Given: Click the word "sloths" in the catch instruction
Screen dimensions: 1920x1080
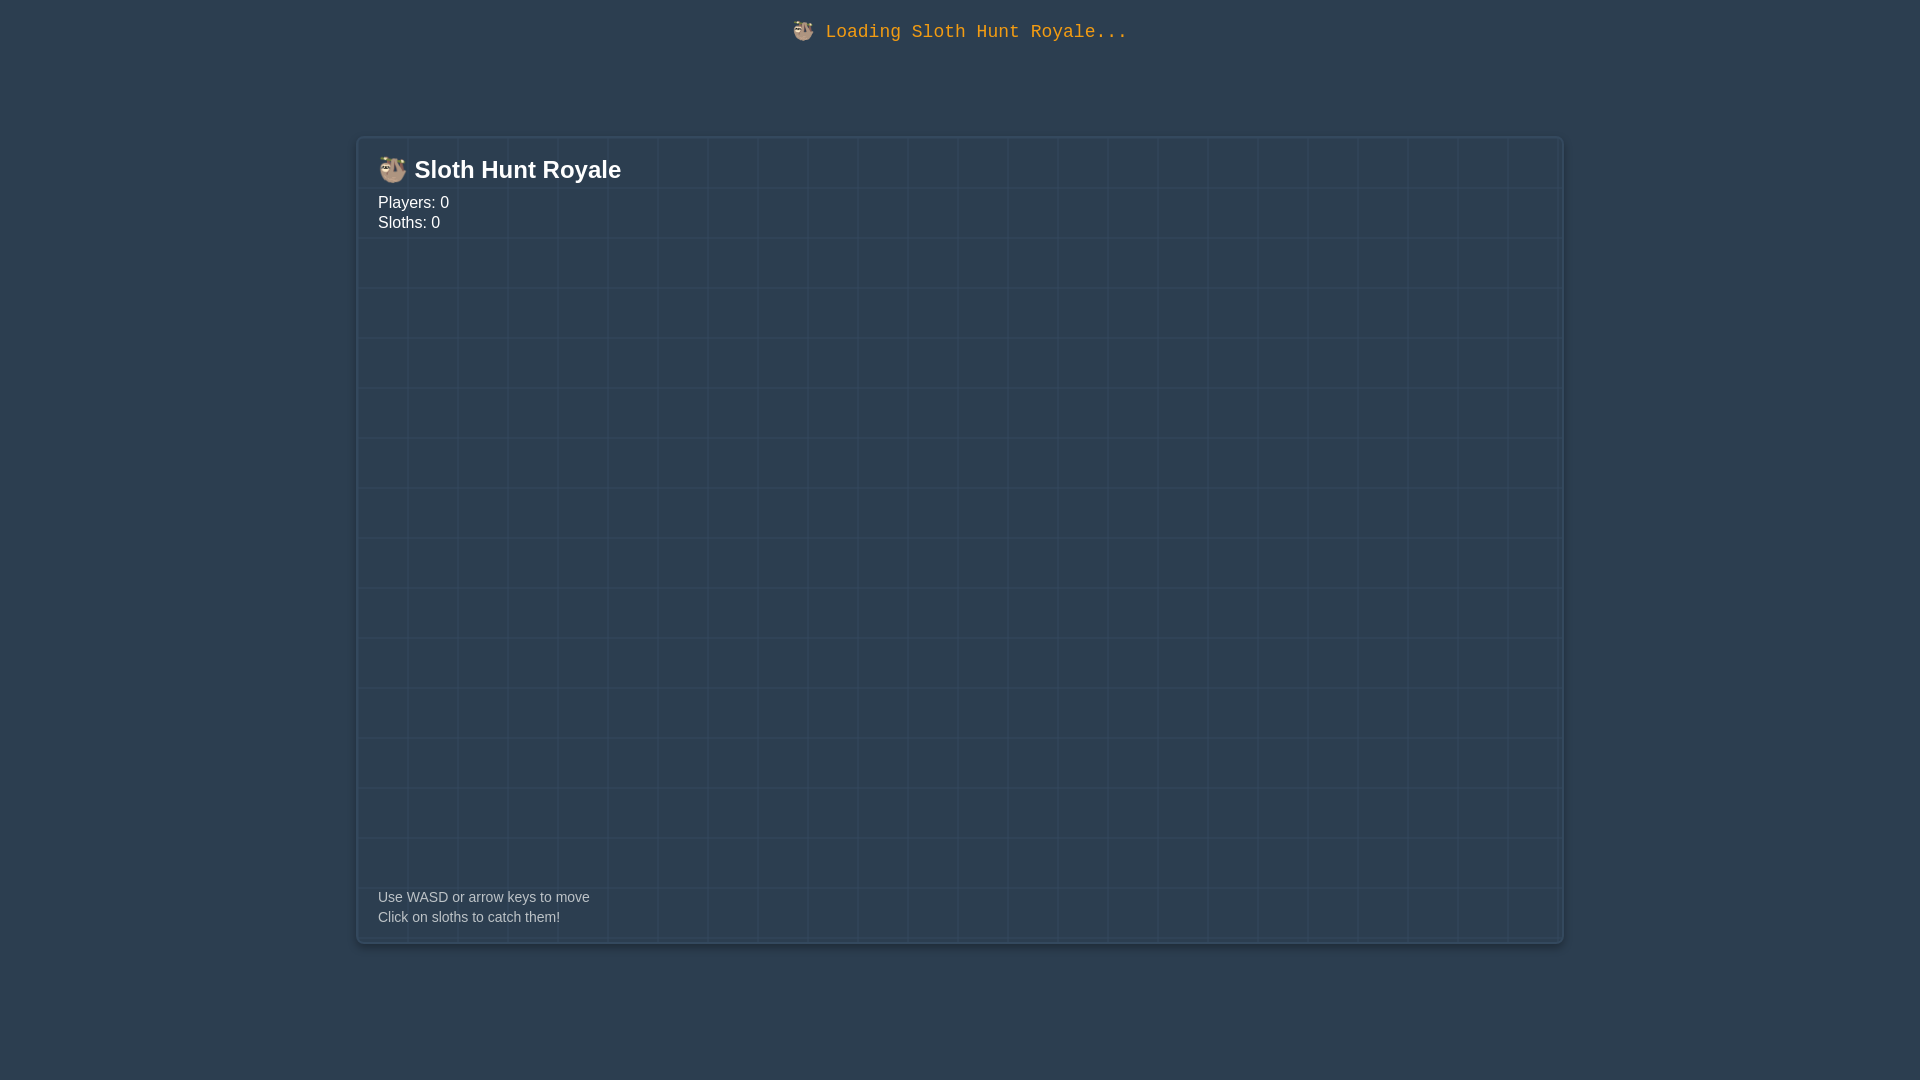Looking at the screenshot, I should (450, 917).
